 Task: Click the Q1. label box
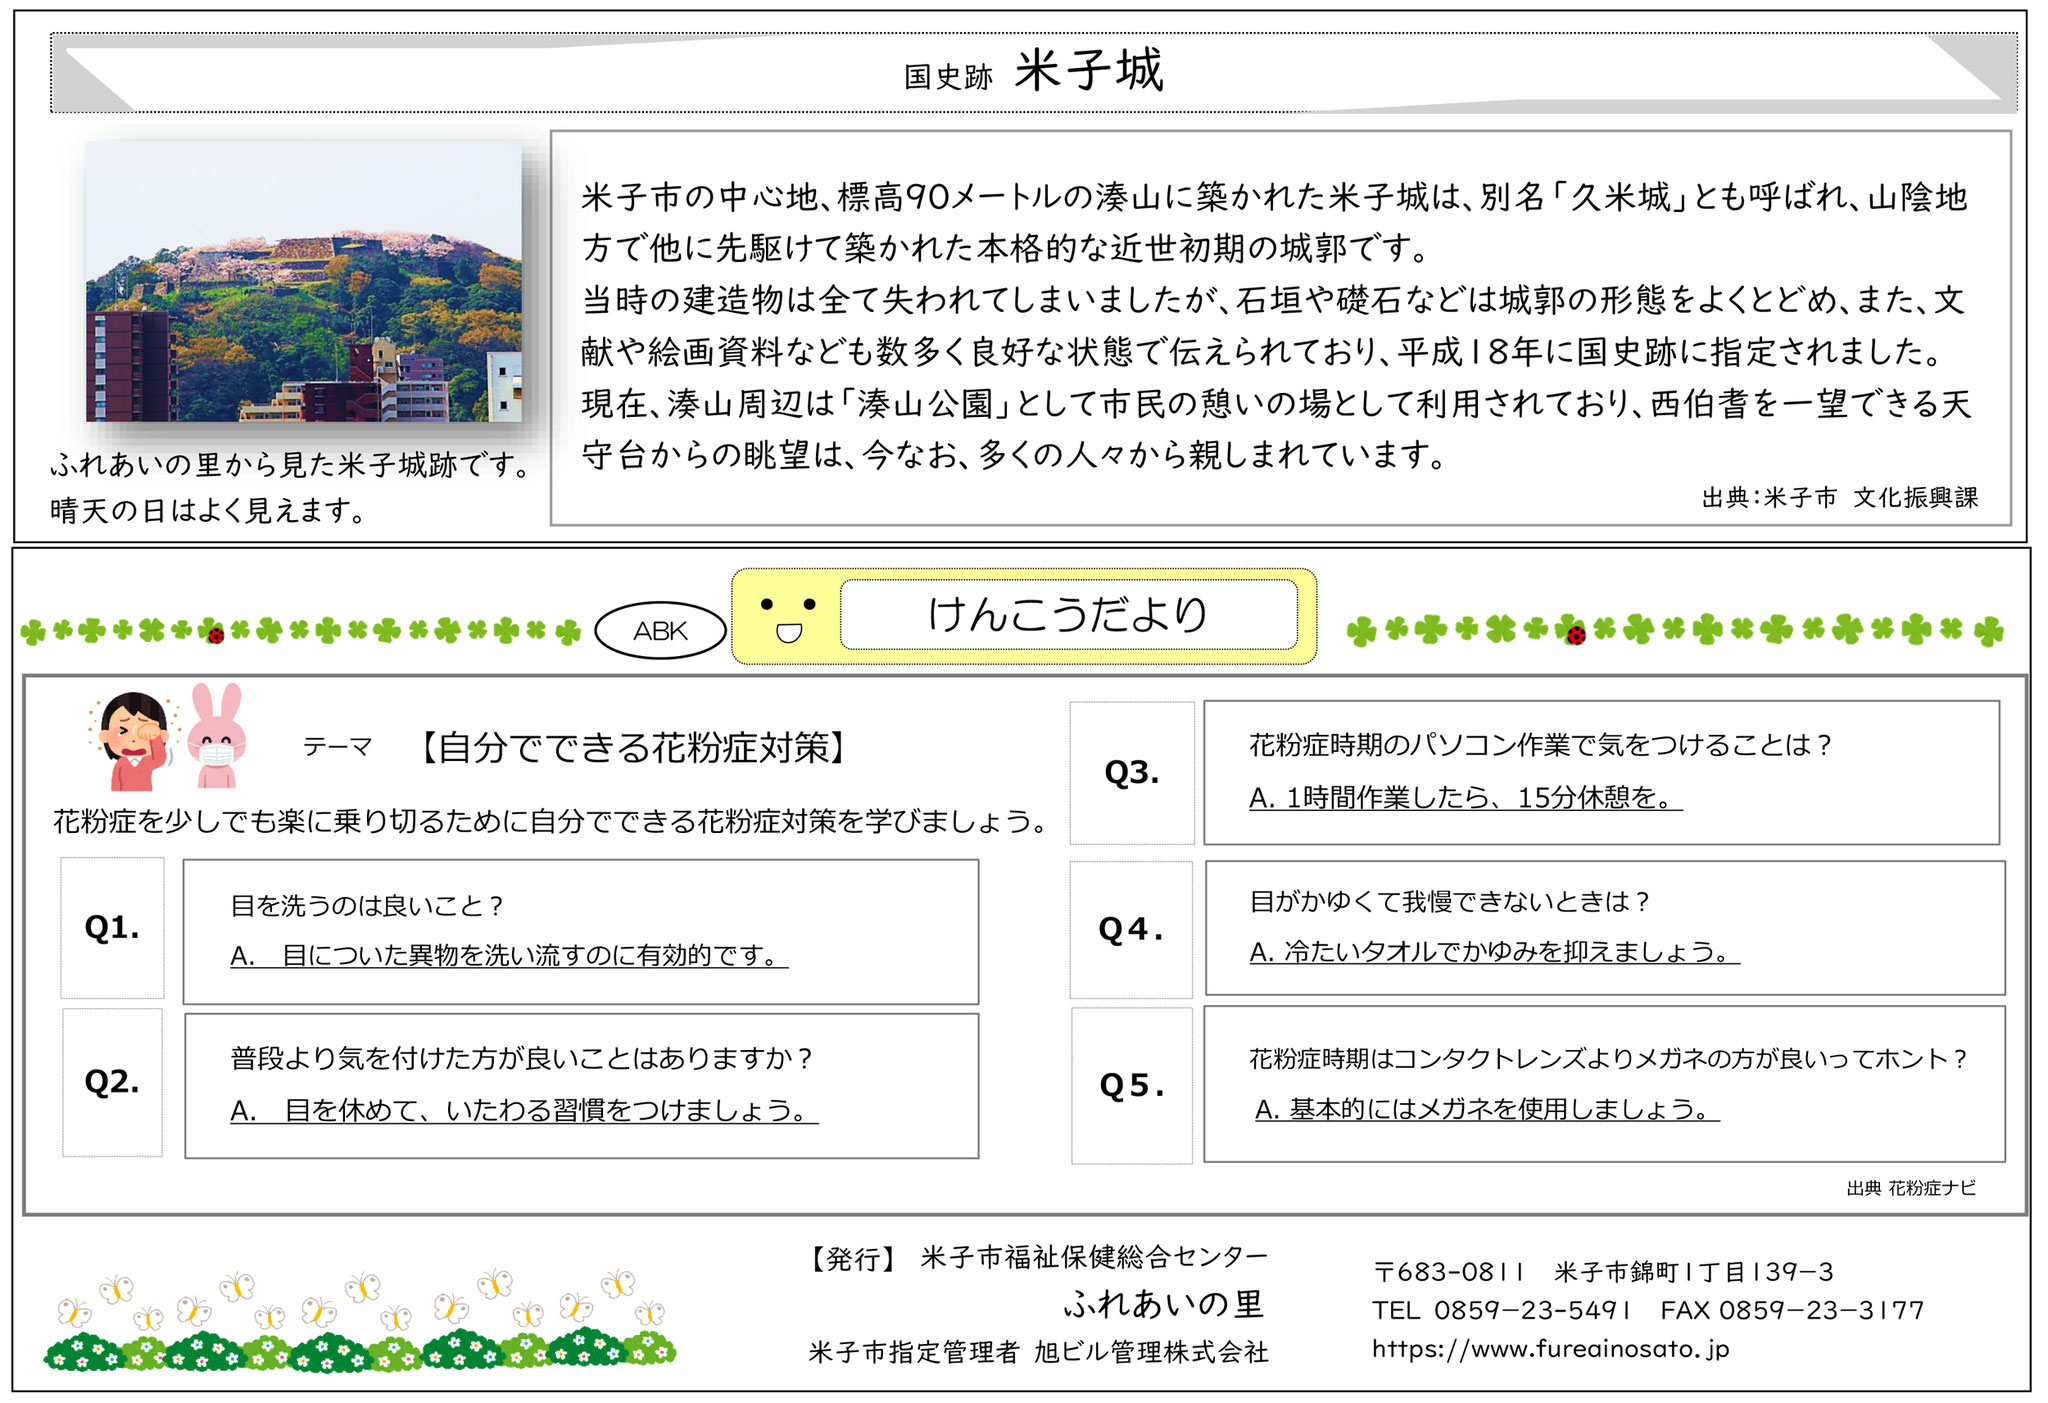click(x=112, y=928)
